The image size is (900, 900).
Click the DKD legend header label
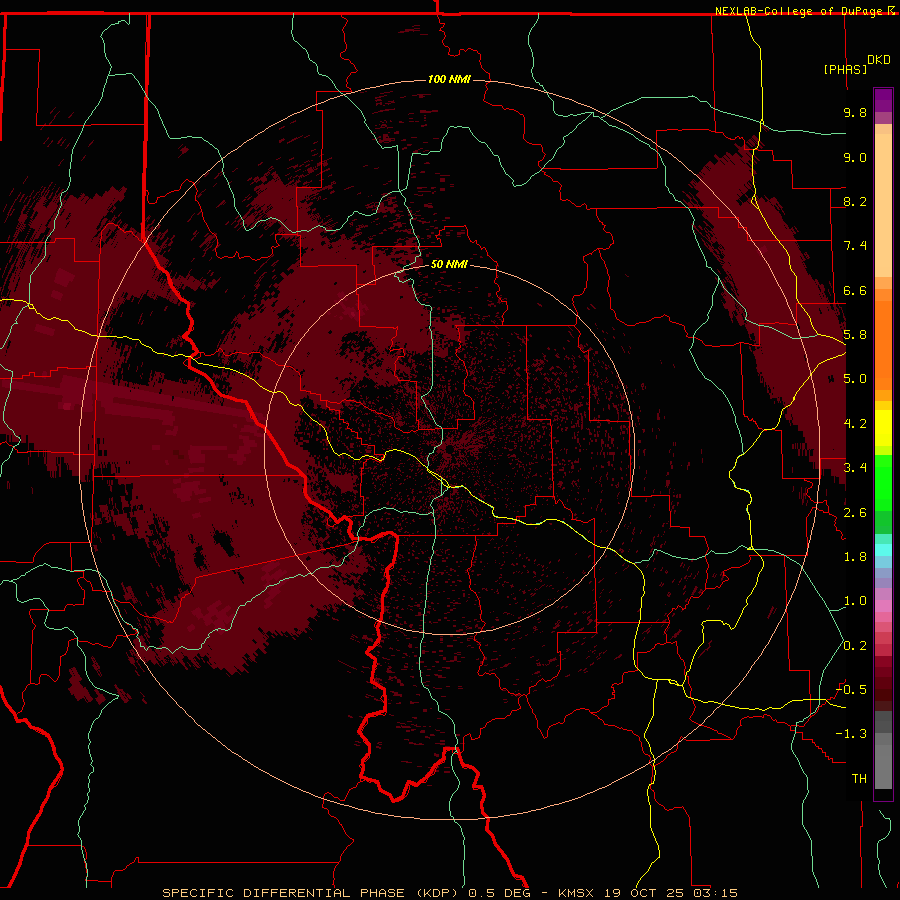point(879,59)
